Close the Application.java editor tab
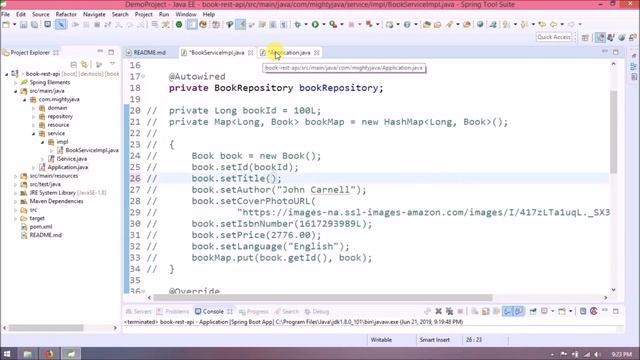 click(x=317, y=53)
